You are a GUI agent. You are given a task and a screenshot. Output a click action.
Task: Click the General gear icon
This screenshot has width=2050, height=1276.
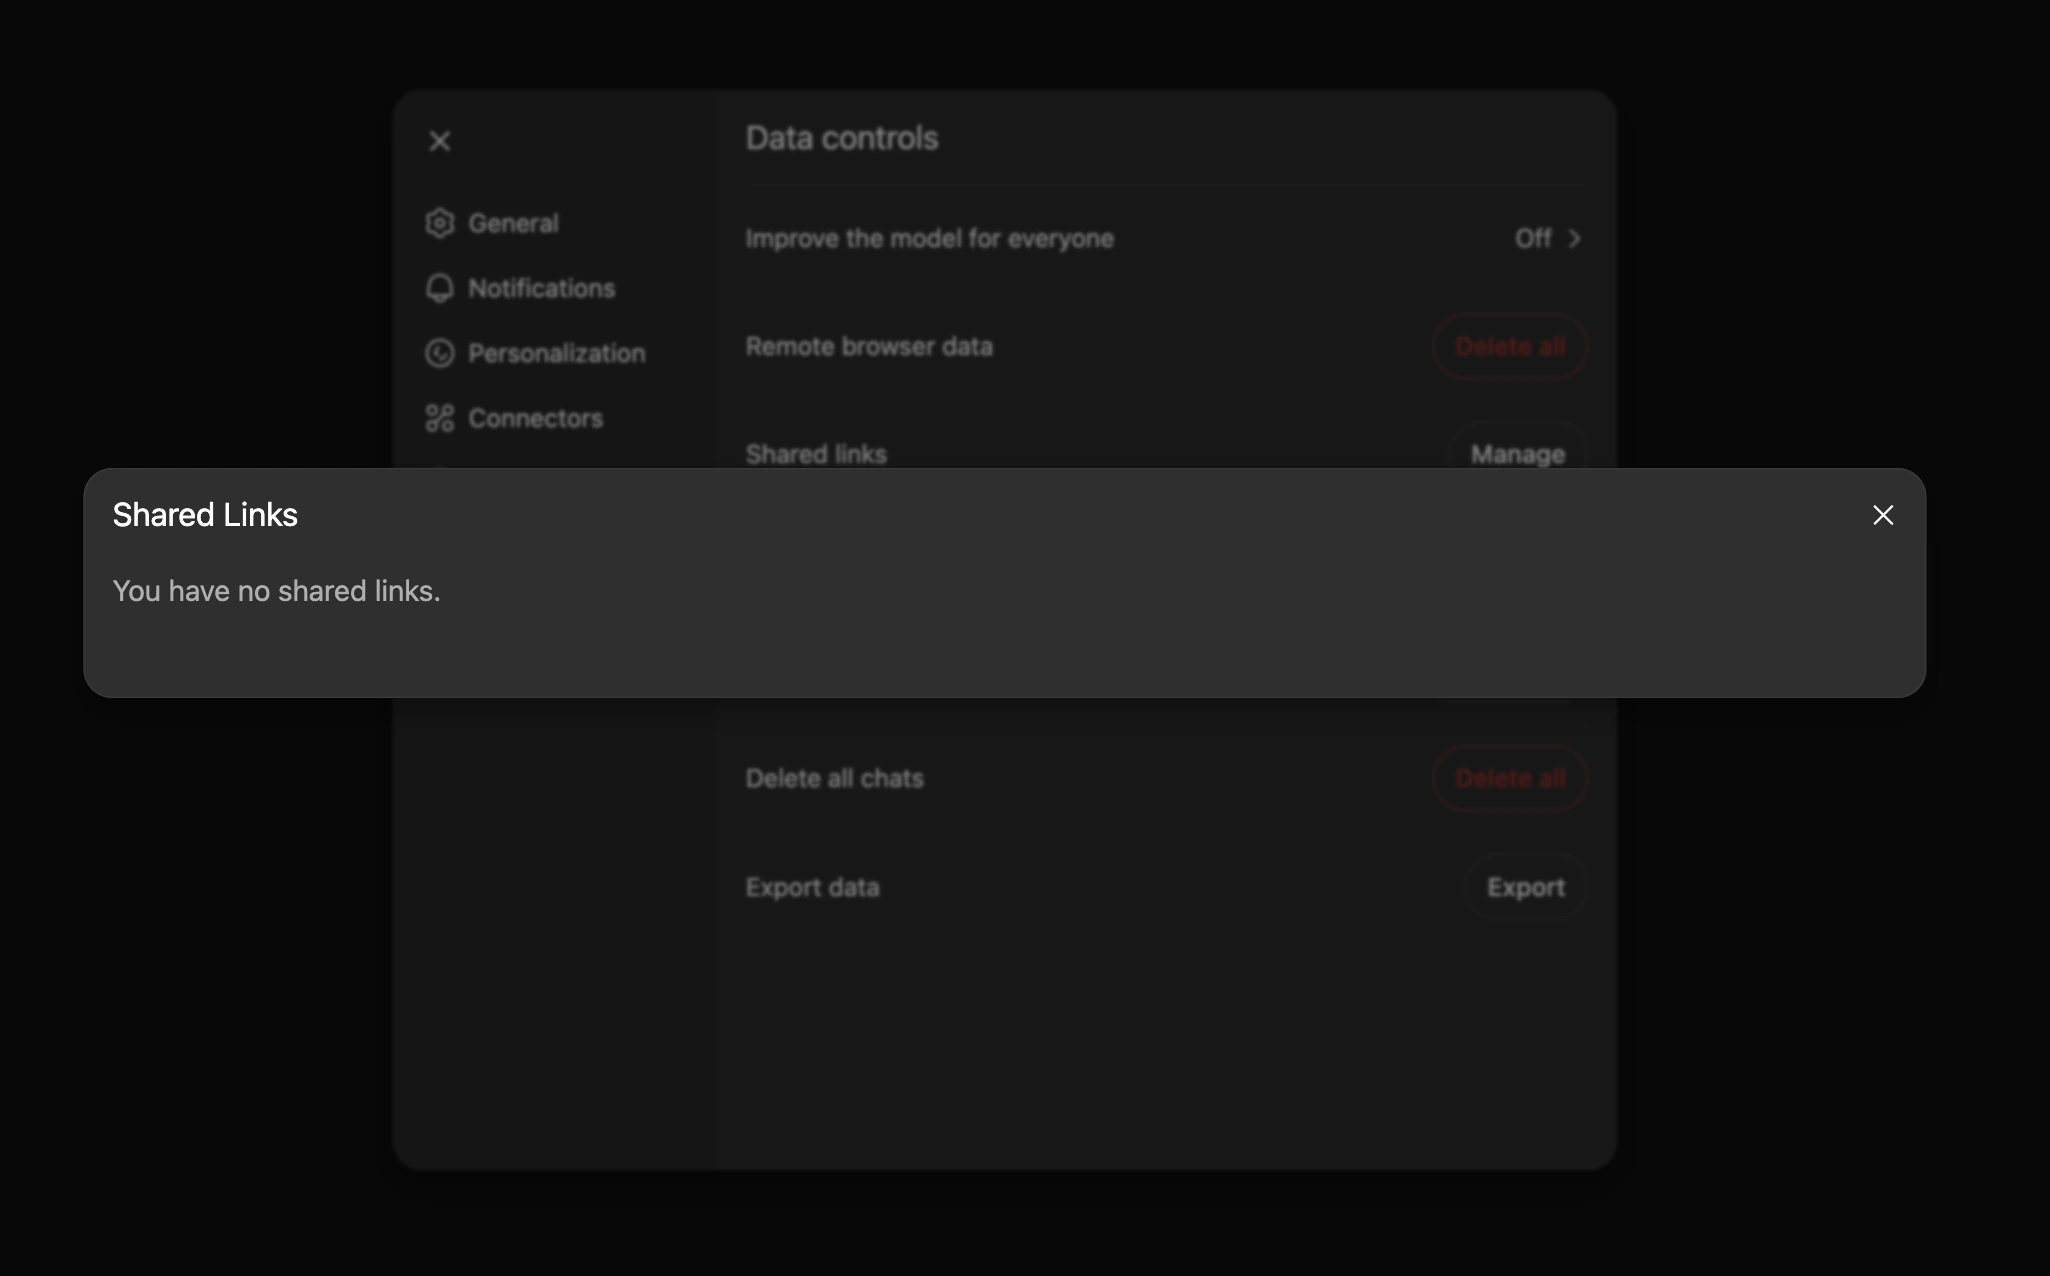pyautogui.click(x=440, y=223)
